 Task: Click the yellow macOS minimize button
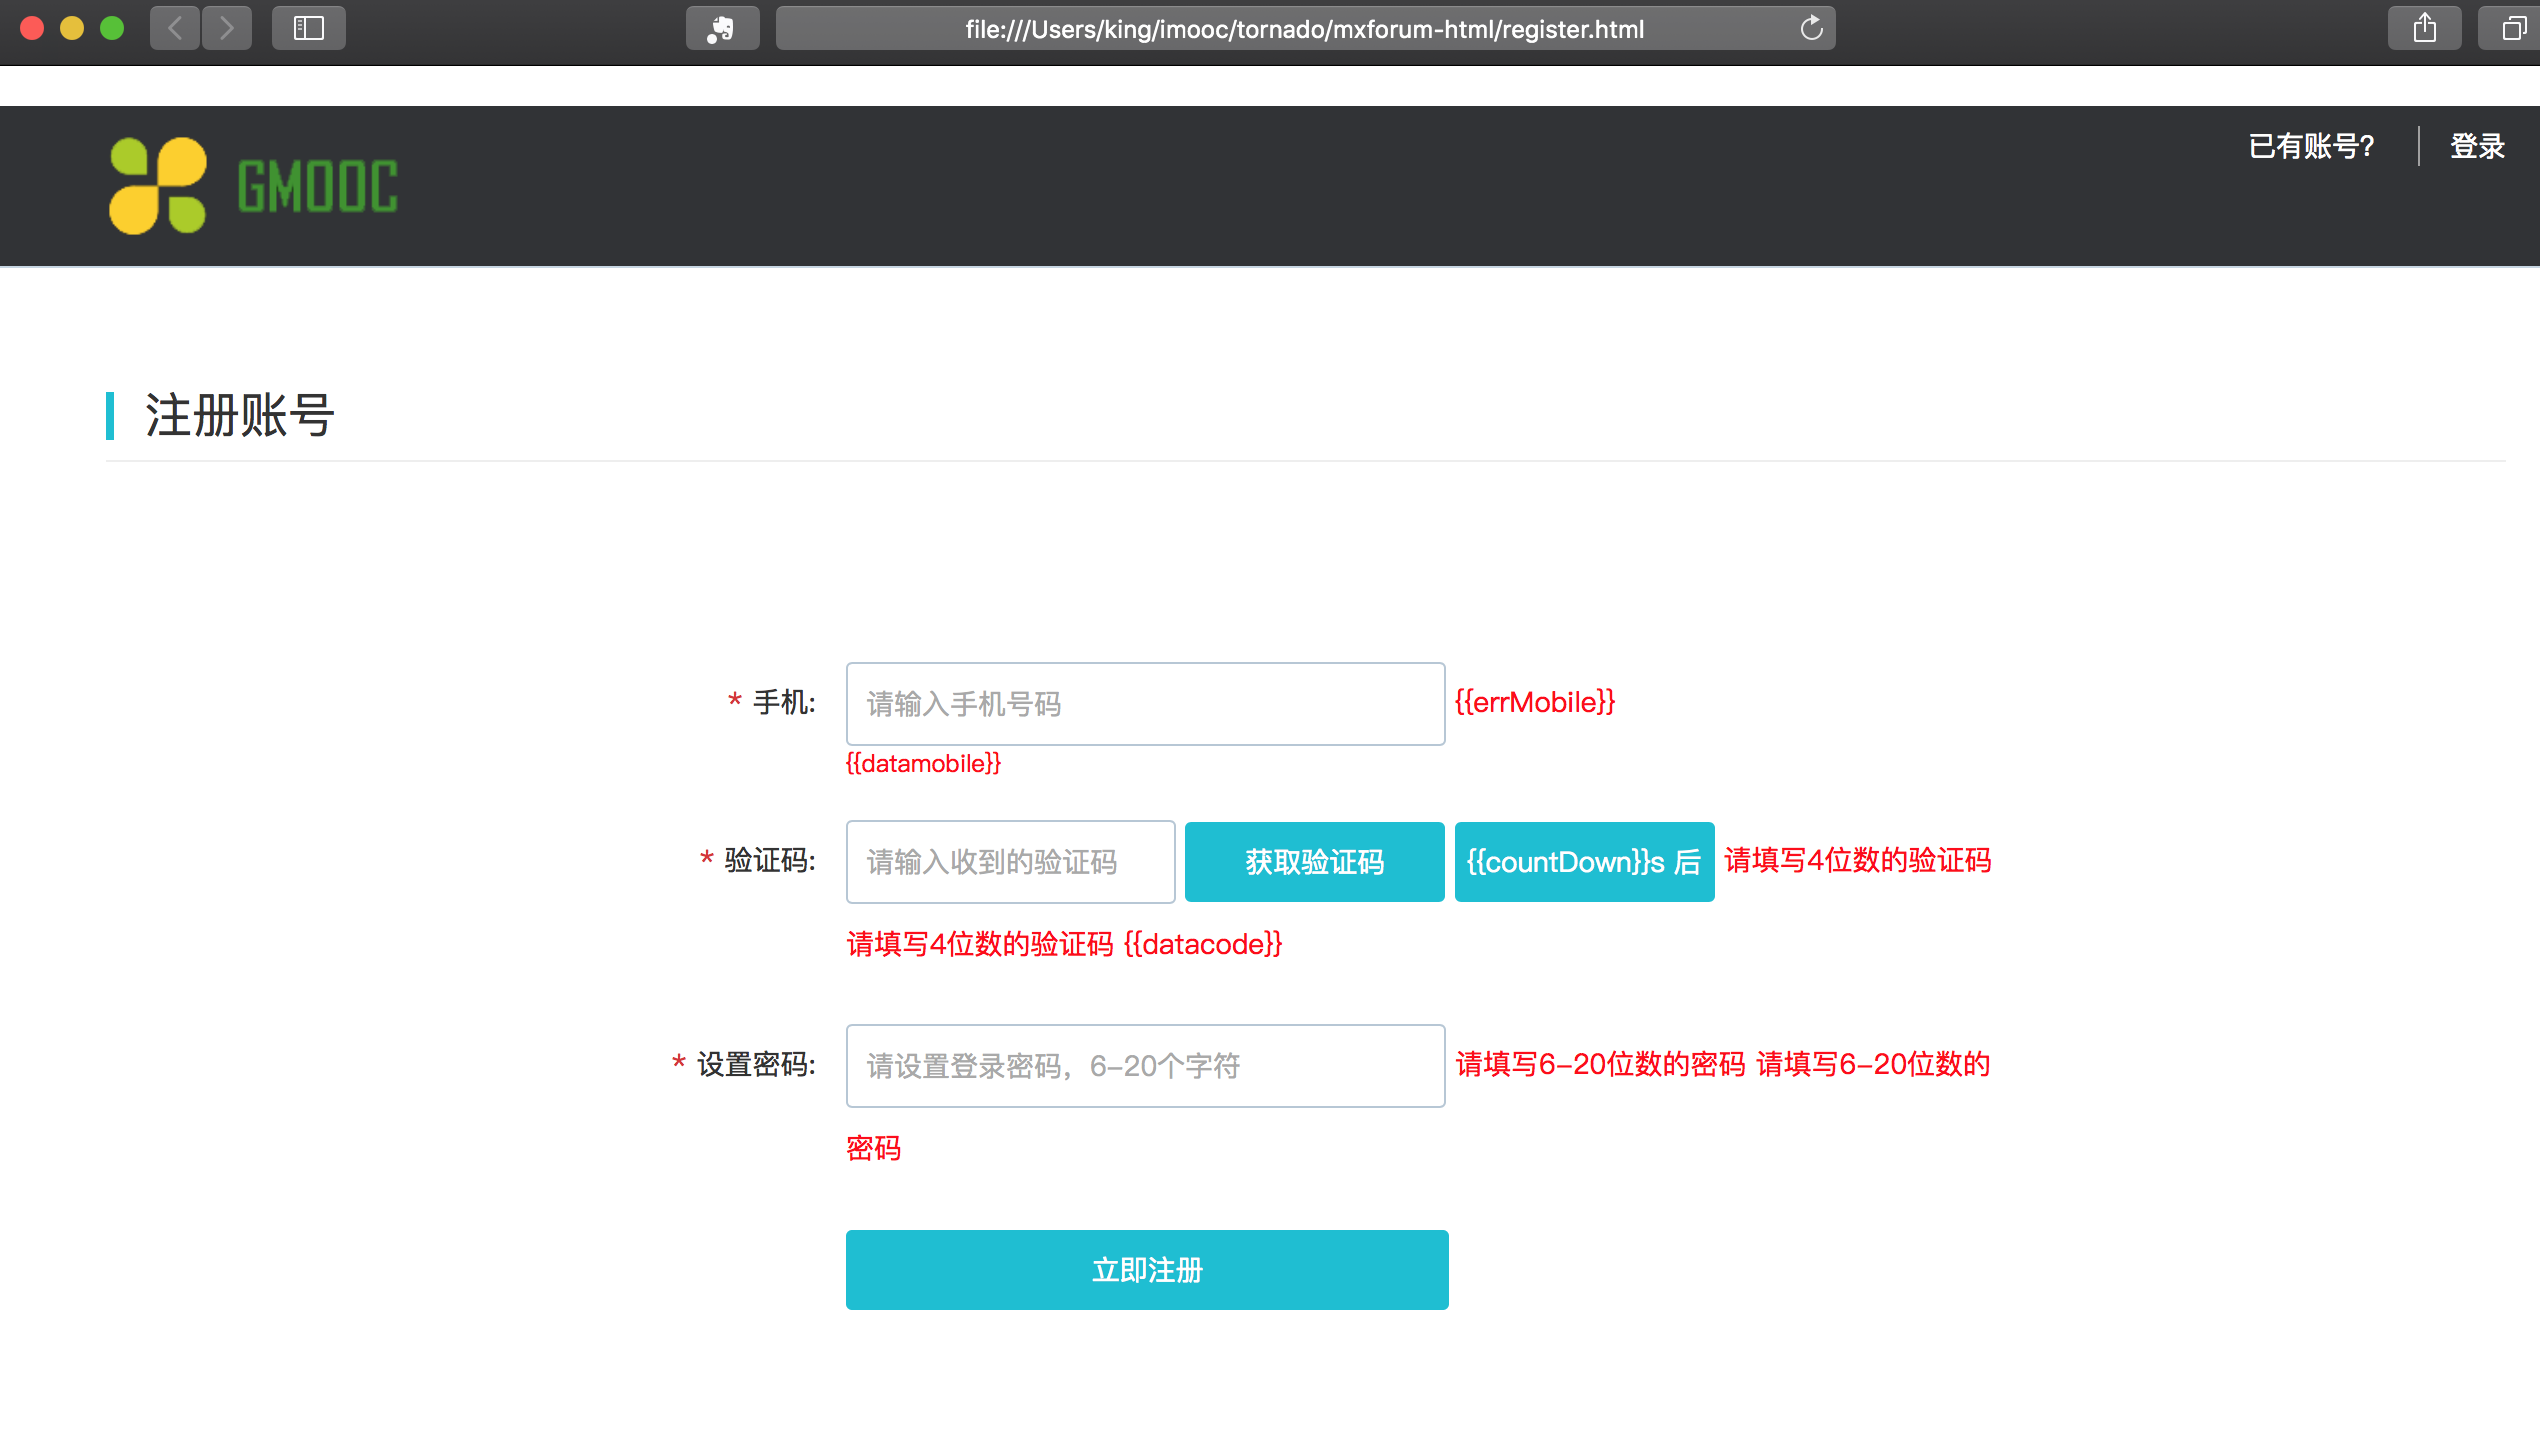click(x=72, y=28)
